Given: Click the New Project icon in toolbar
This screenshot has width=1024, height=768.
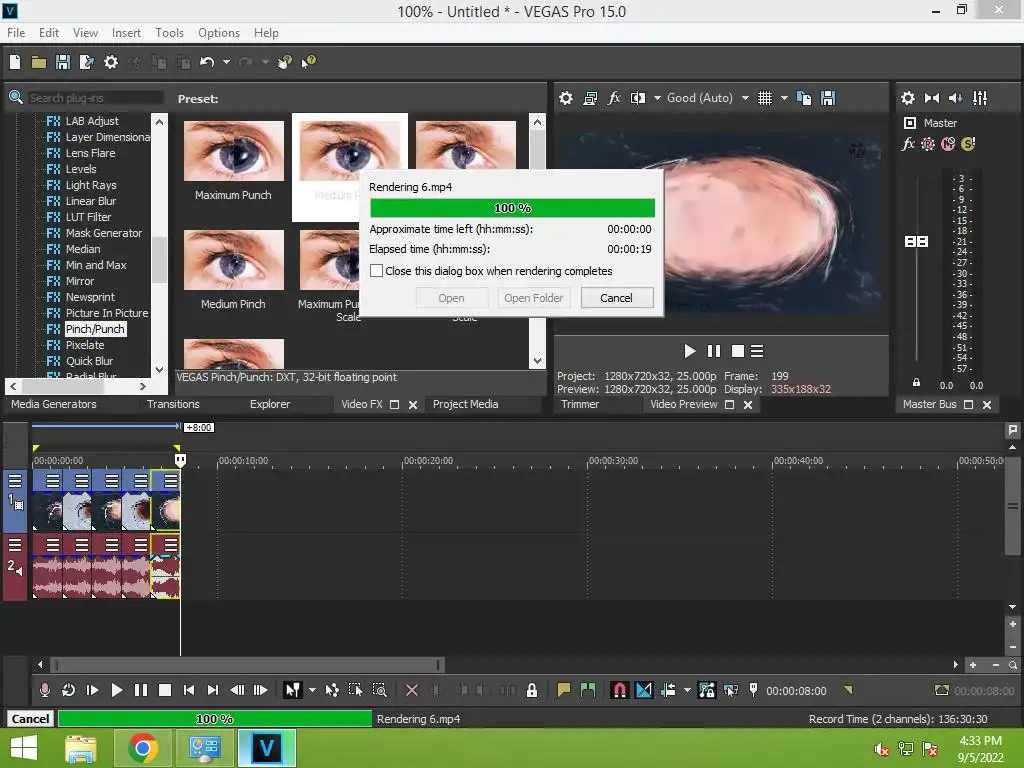Looking at the screenshot, I should (15, 62).
